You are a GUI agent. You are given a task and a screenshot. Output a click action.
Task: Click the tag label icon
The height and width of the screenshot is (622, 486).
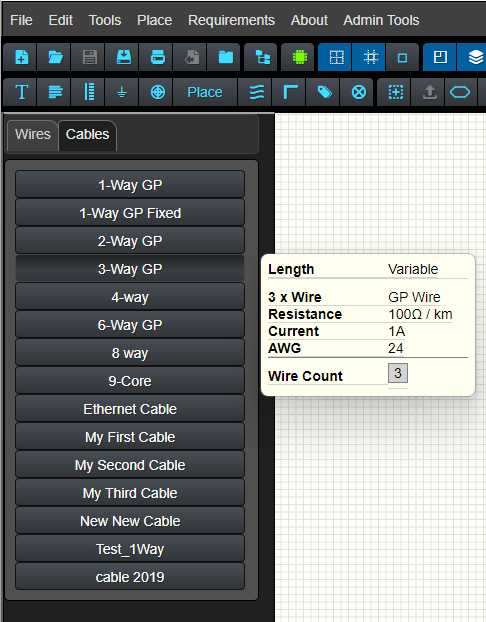(x=325, y=92)
